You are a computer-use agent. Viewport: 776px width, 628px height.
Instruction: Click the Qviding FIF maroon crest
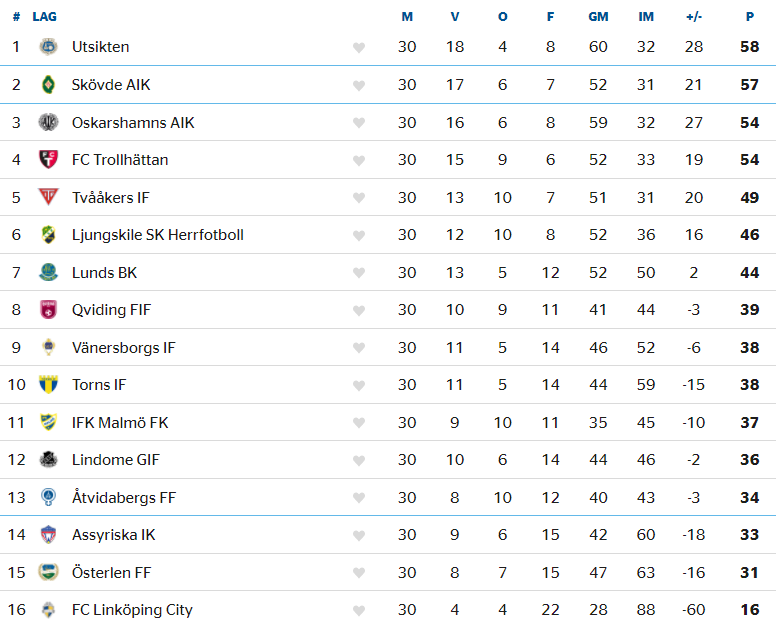pyautogui.click(x=48, y=310)
